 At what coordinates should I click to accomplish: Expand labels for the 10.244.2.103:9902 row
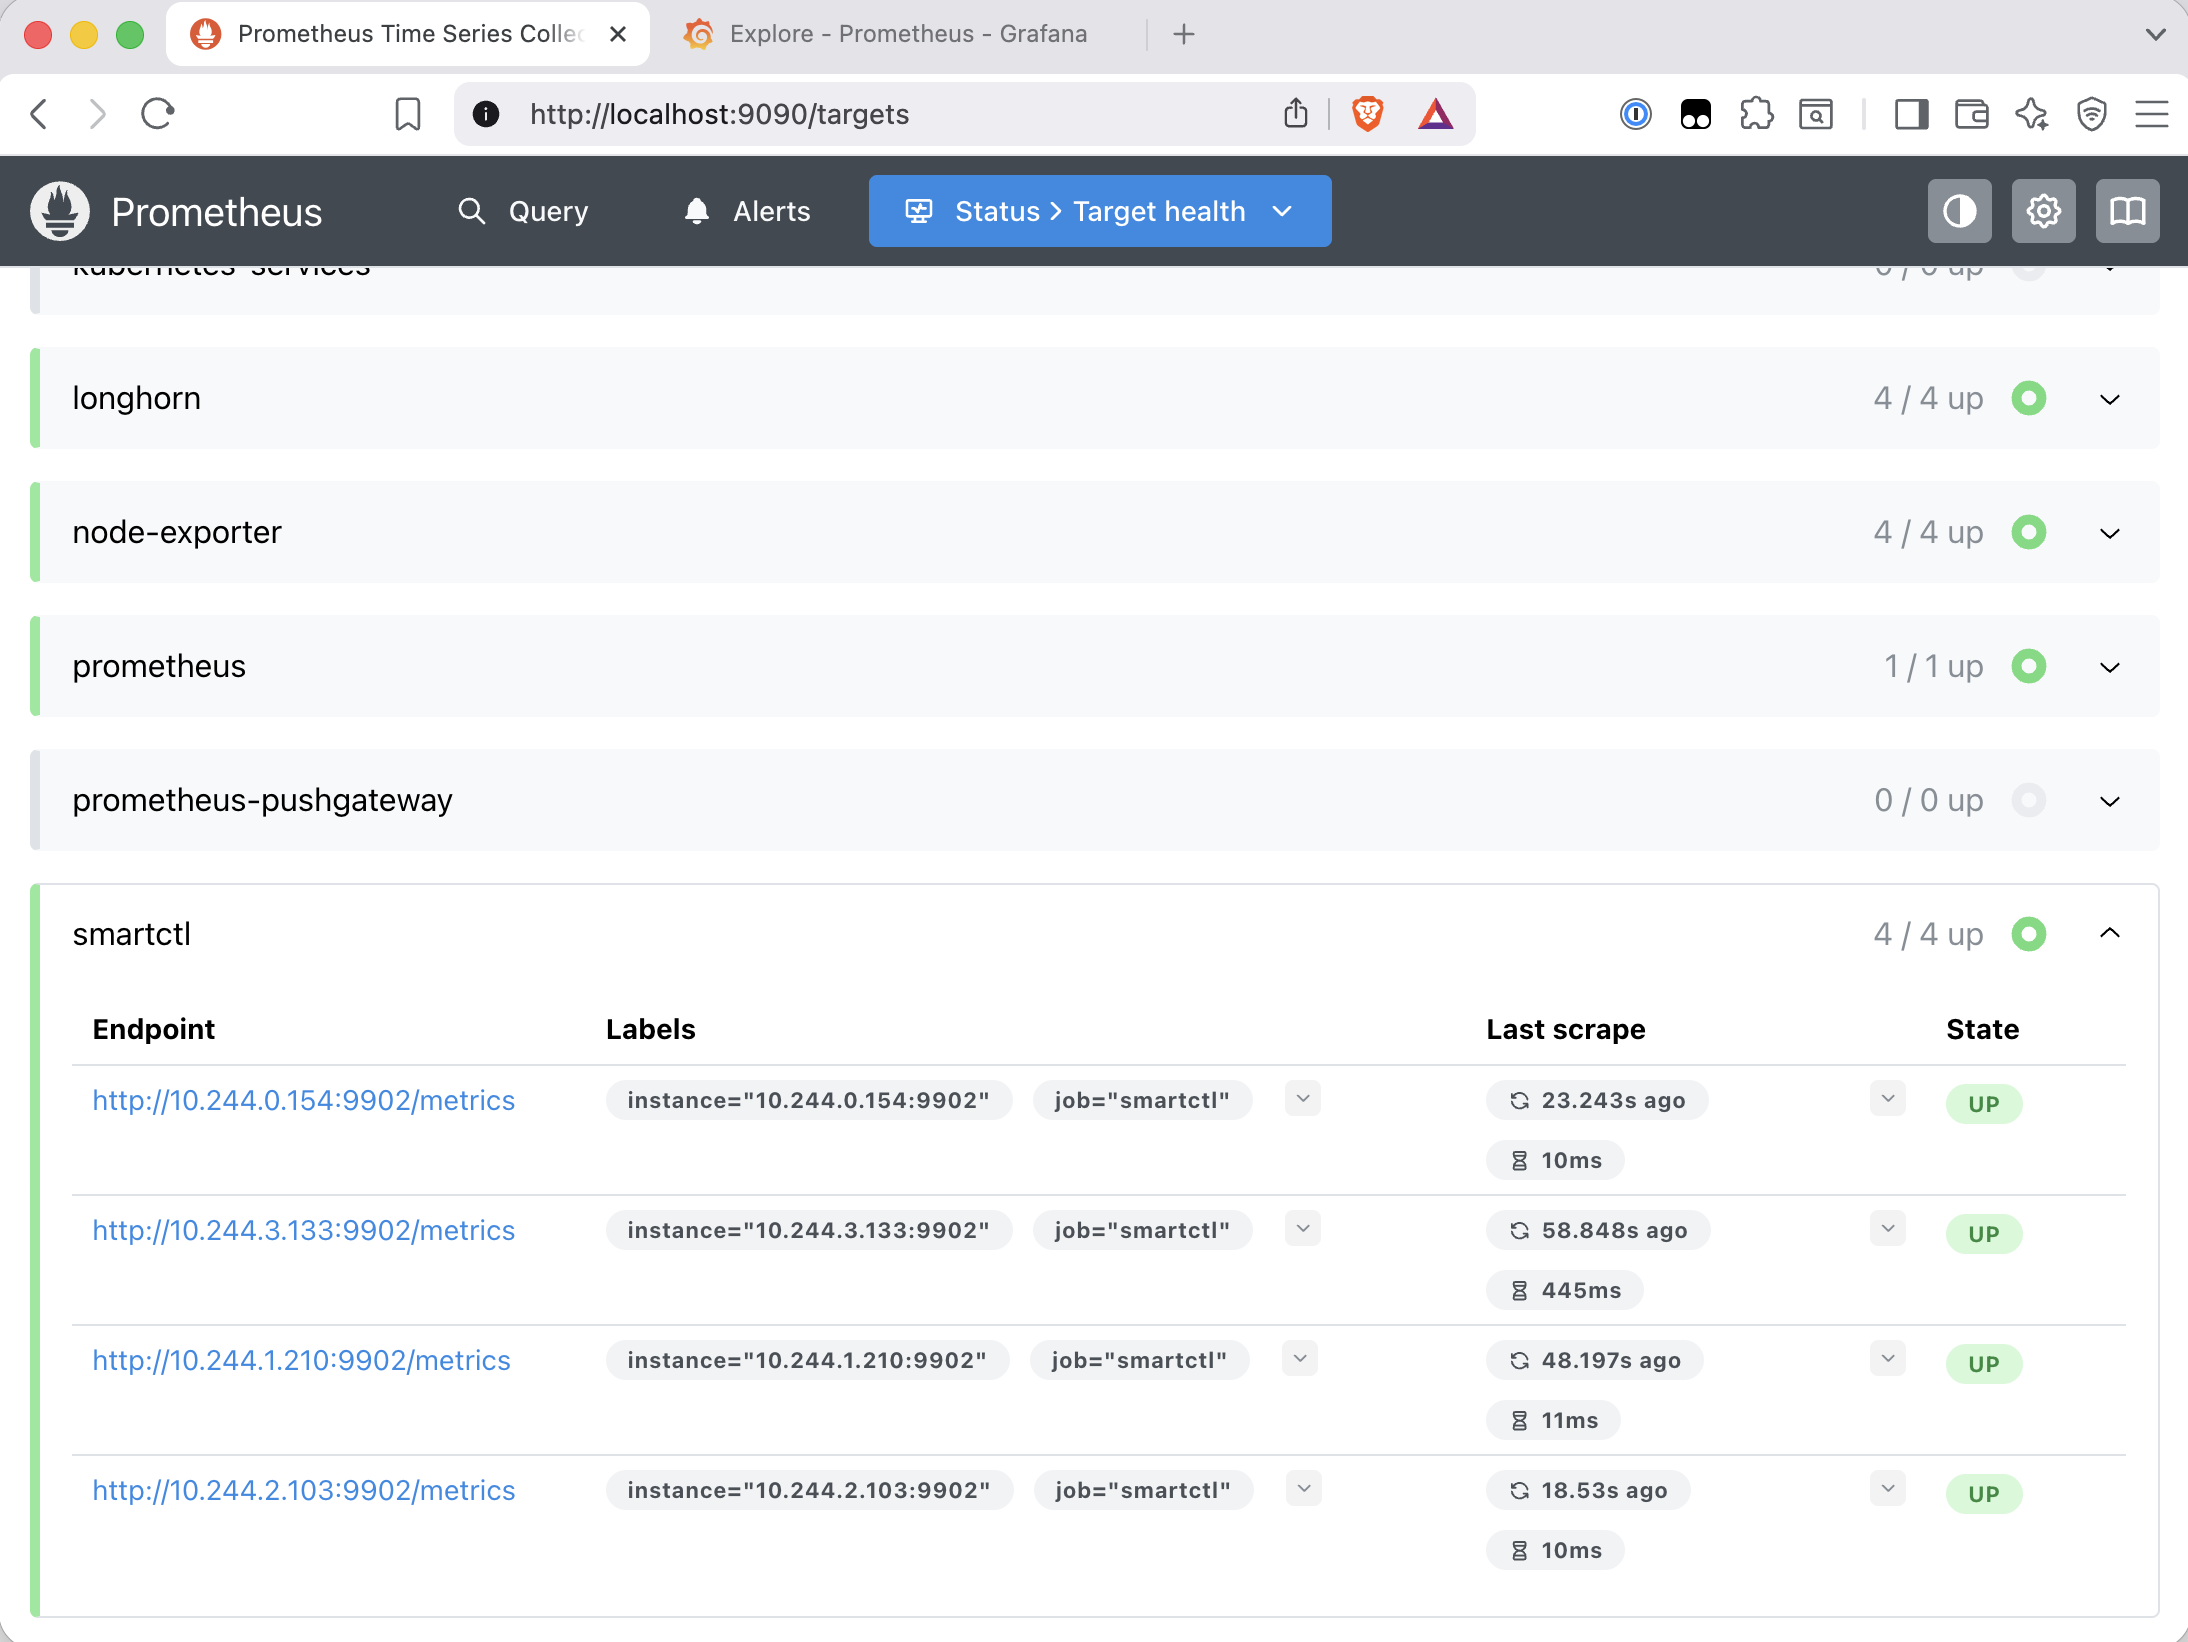pos(1304,1489)
